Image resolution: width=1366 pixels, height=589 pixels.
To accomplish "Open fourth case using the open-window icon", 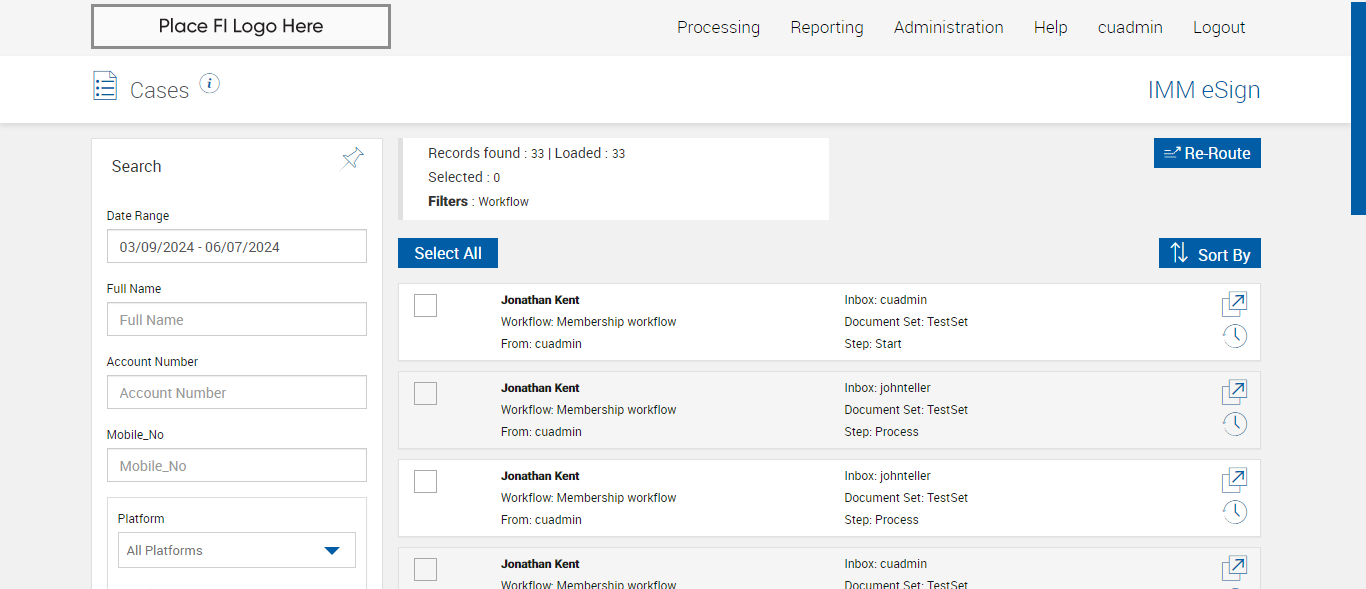I will 1234,568.
